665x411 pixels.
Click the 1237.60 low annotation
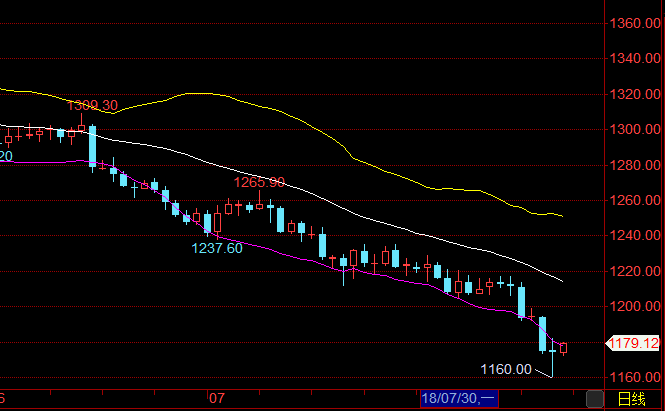coord(217,248)
